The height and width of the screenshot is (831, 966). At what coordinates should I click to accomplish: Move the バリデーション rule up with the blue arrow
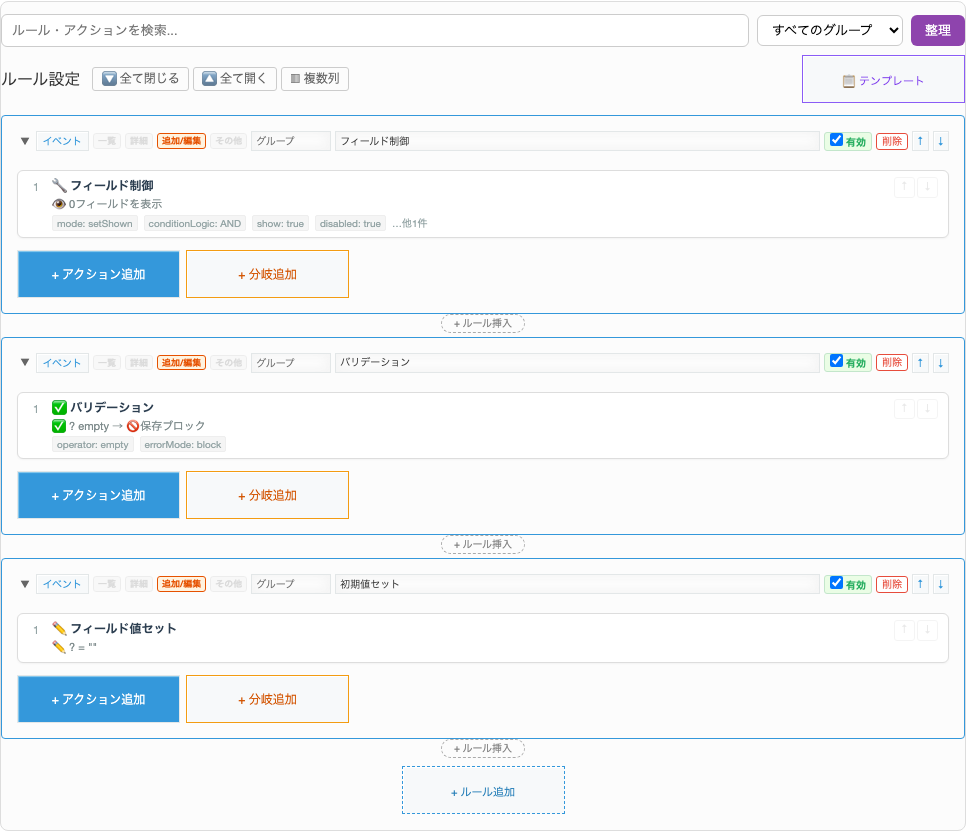(x=920, y=363)
